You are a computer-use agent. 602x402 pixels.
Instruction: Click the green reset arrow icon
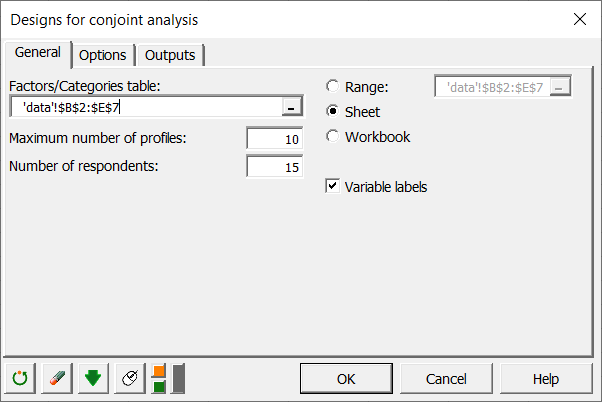click(20, 379)
